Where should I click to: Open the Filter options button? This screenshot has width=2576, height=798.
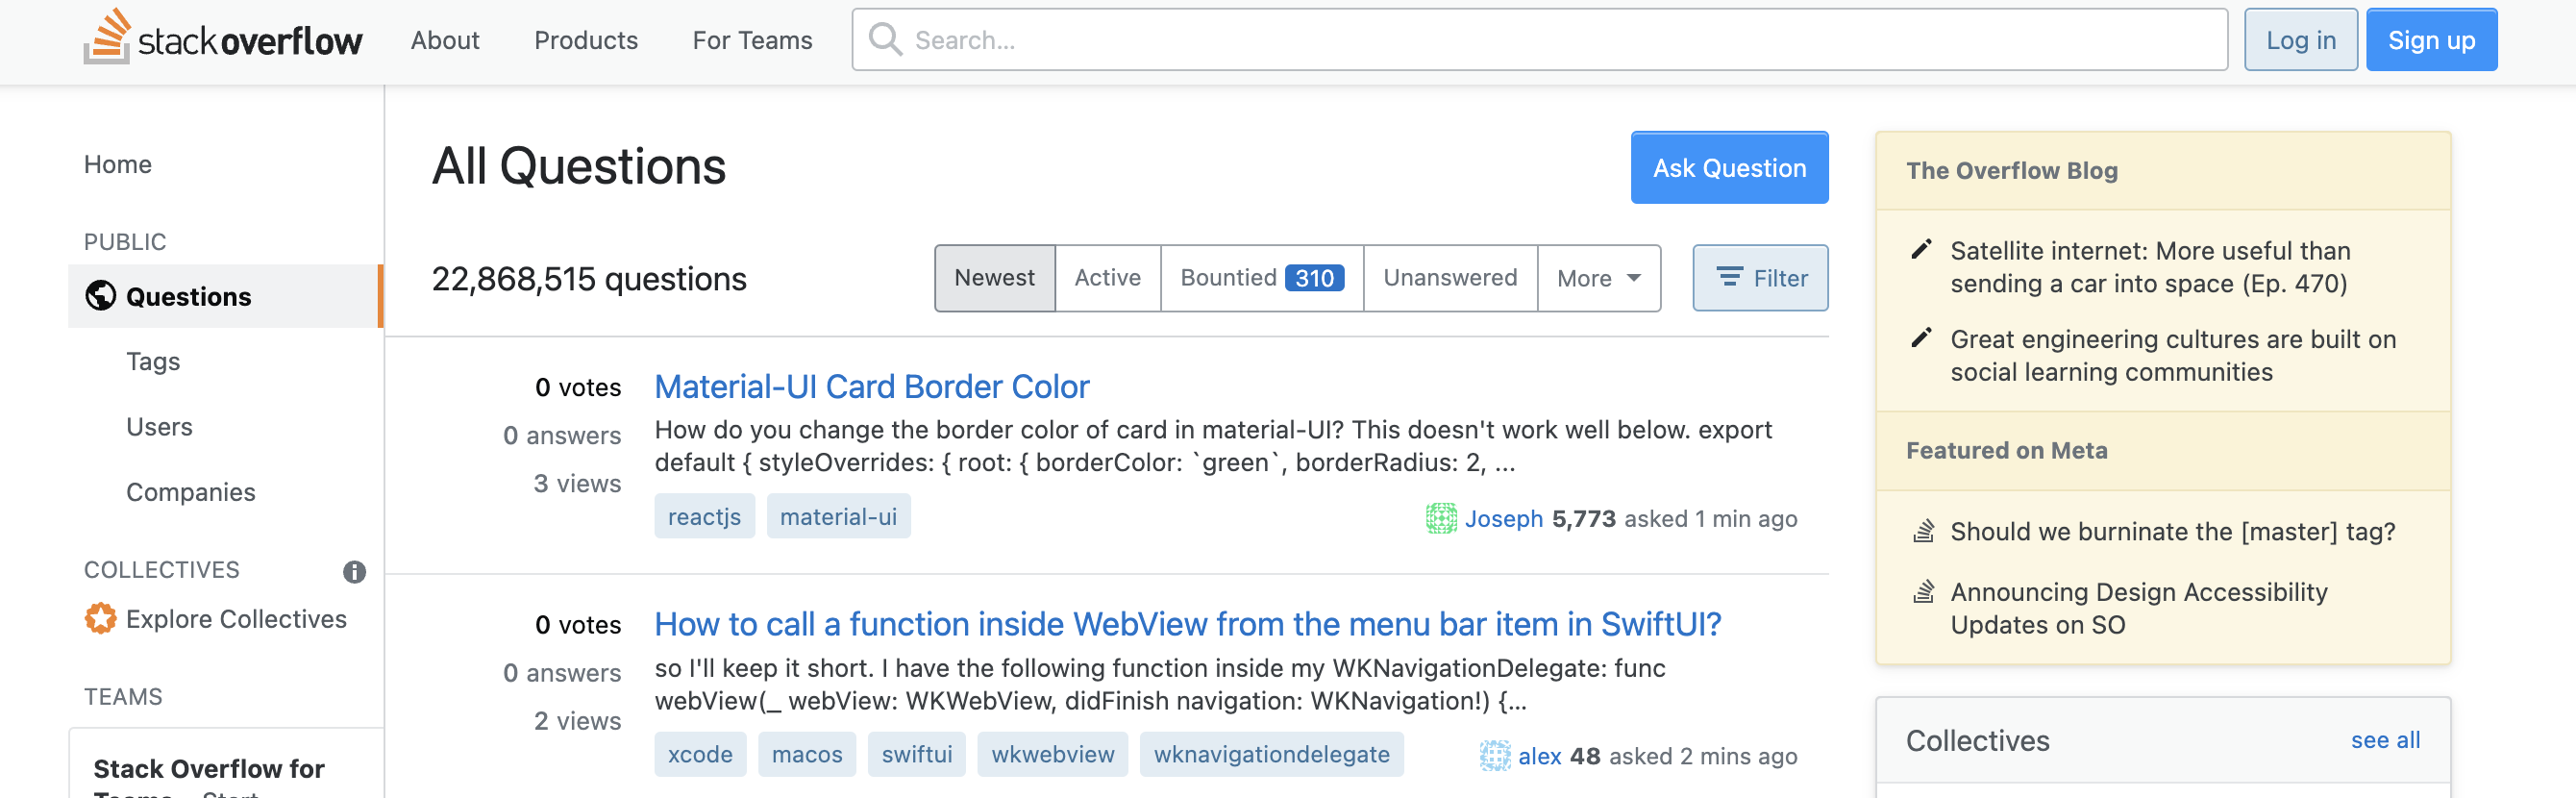click(1760, 278)
